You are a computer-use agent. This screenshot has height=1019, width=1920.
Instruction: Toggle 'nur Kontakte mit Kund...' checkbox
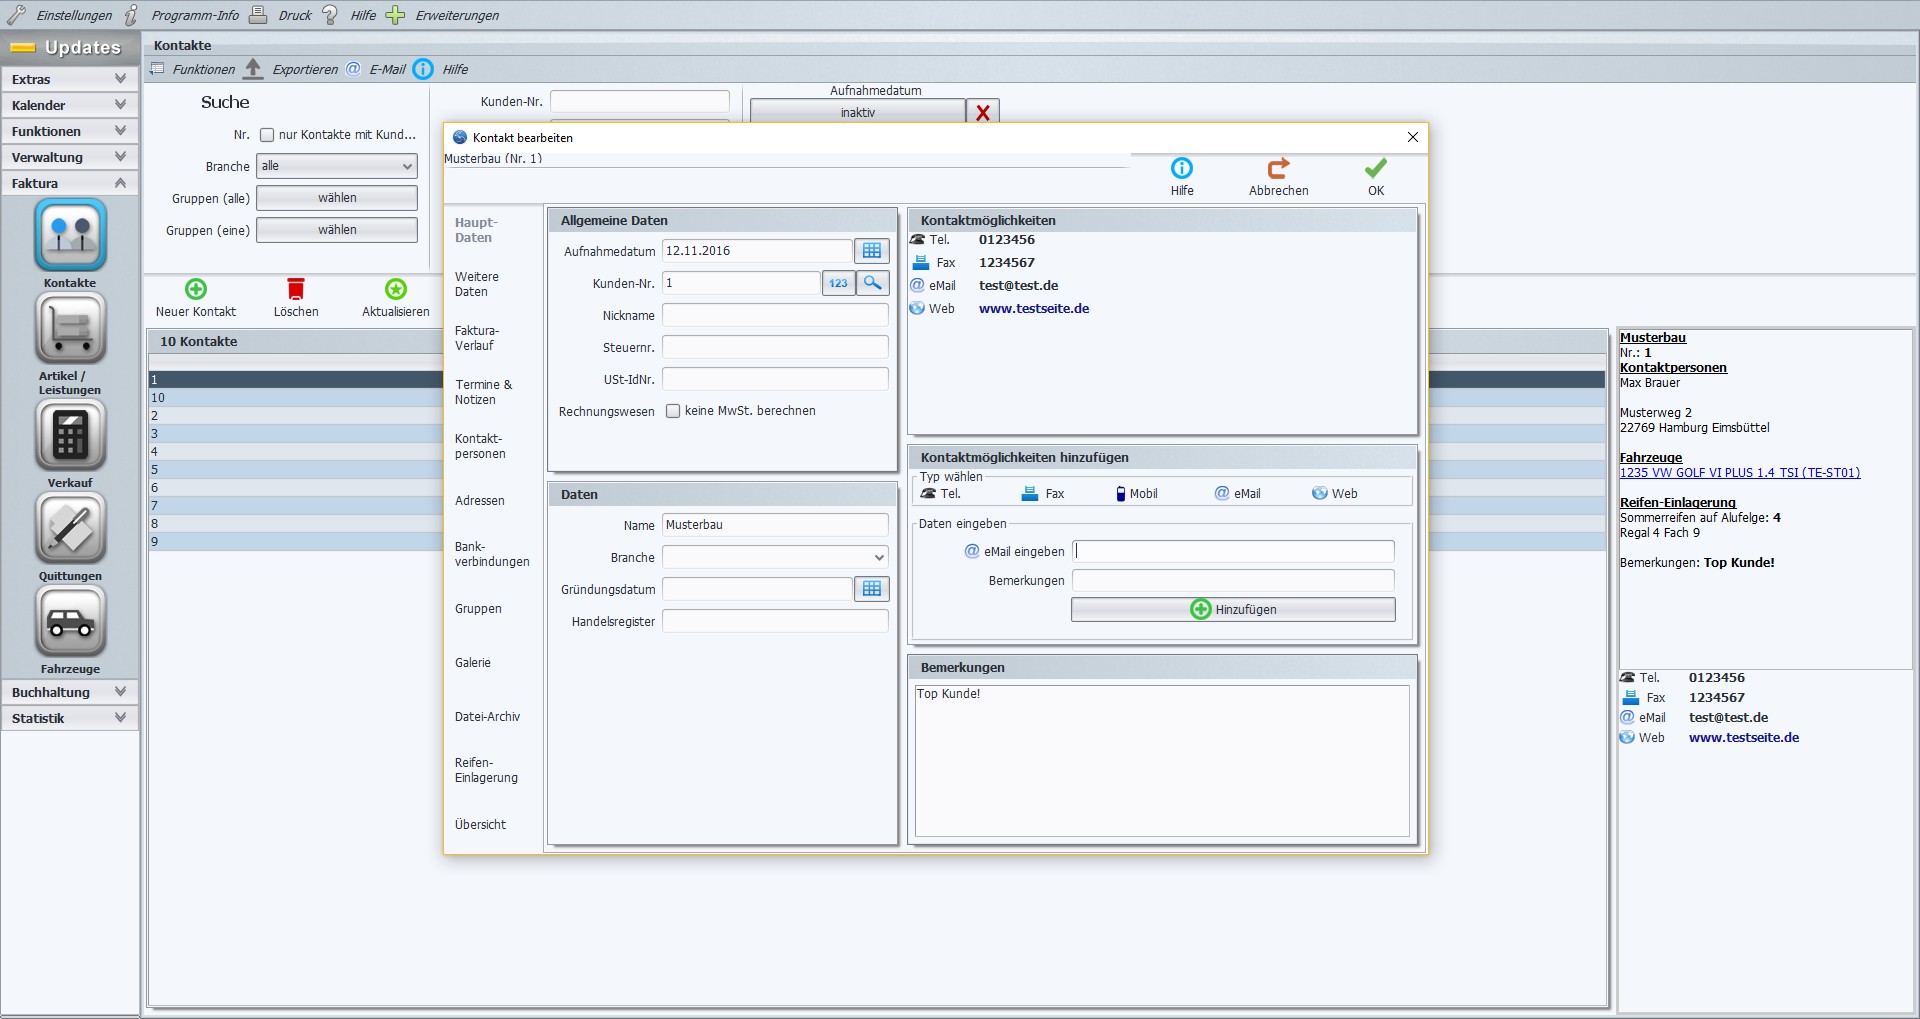pyautogui.click(x=267, y=135)
